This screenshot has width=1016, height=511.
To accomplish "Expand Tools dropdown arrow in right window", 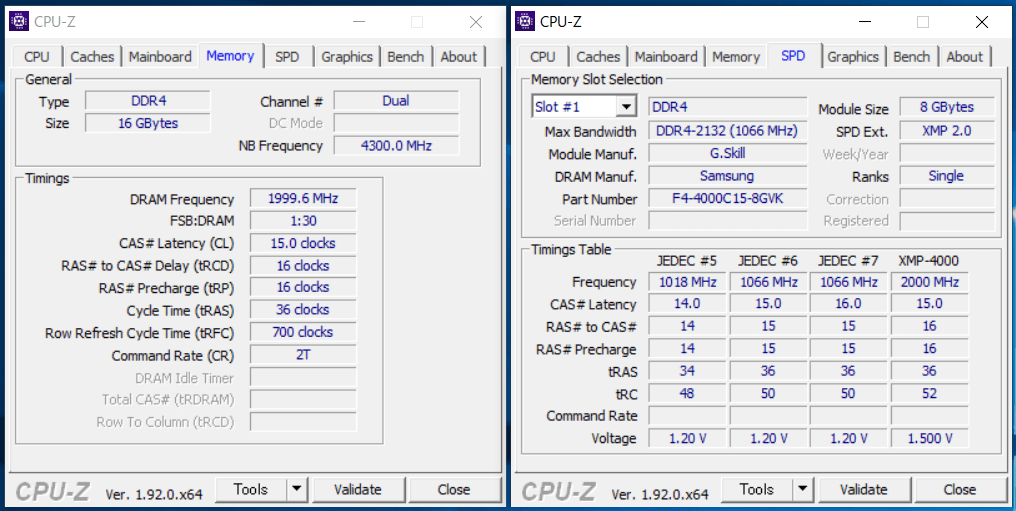I will [x=803, y=490].
